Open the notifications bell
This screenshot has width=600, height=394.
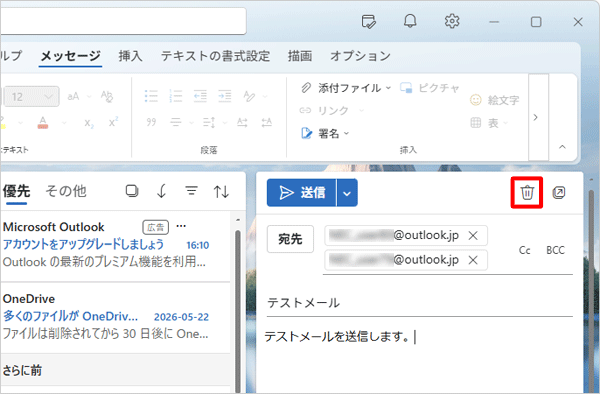(x=410, y=21)
